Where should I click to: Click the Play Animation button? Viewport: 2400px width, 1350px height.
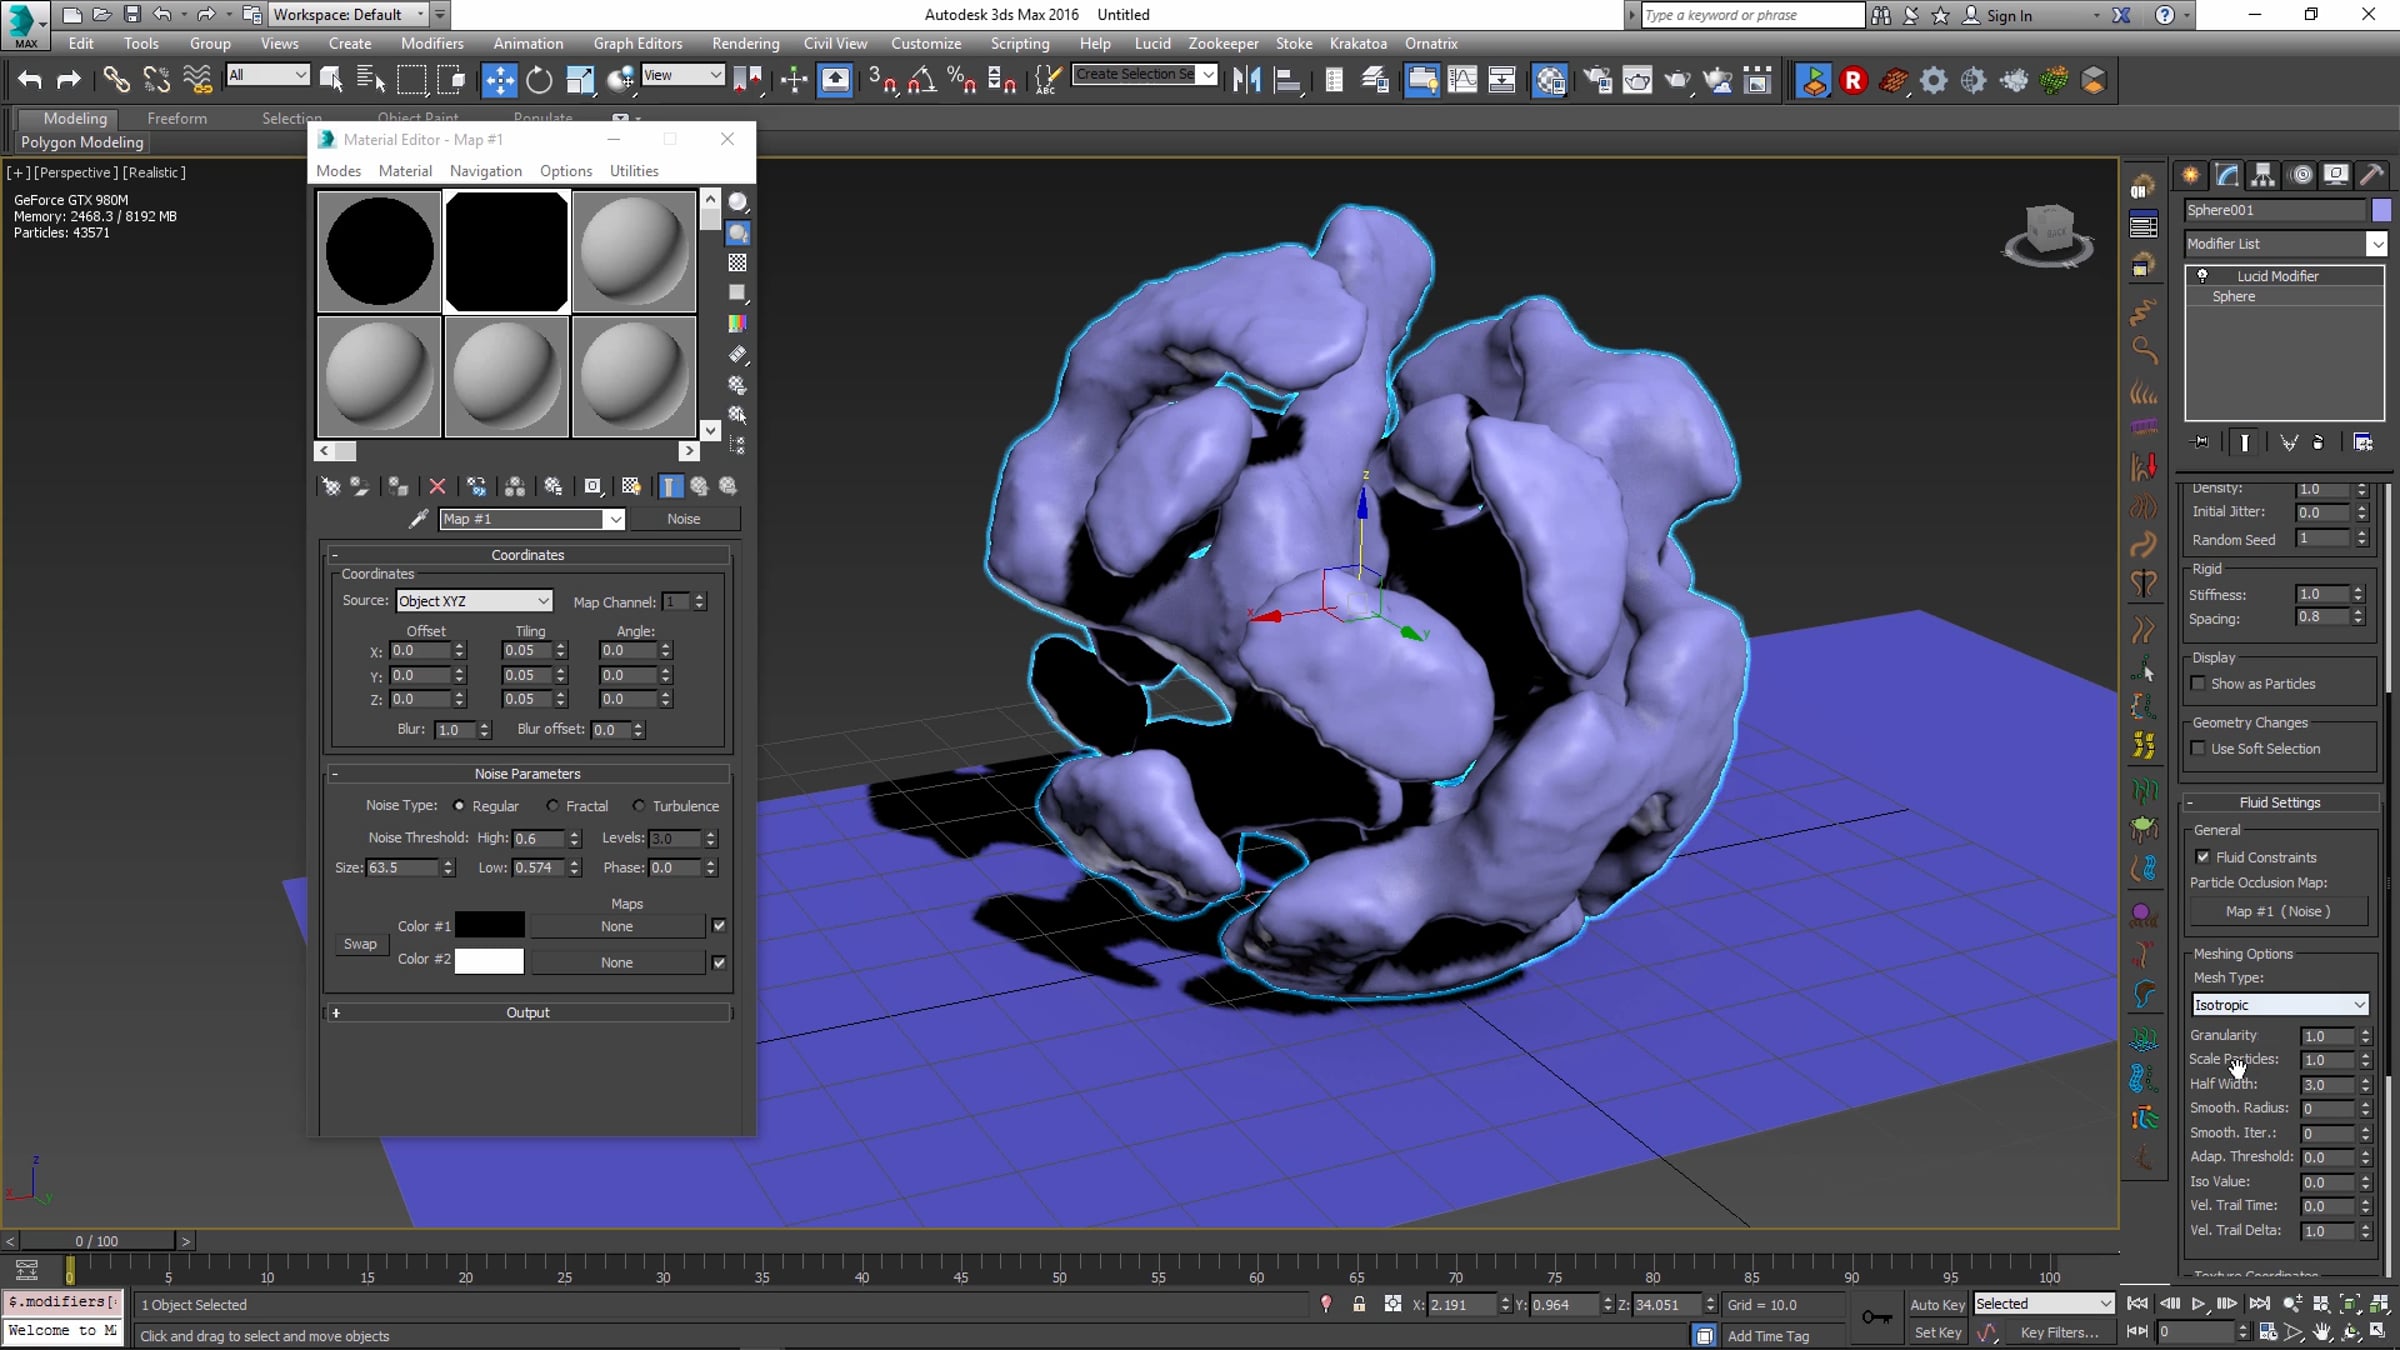(2198, 1304)
